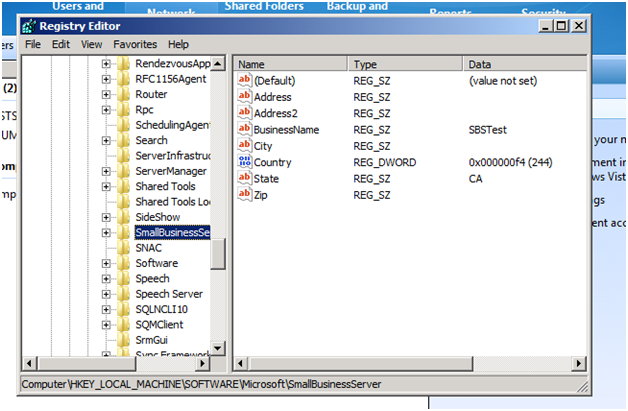Image resolution: width=628 pixels, height=411 pixels.
Task: Click the tree vertical scrollbar thumb
Action: click(218, 254)
